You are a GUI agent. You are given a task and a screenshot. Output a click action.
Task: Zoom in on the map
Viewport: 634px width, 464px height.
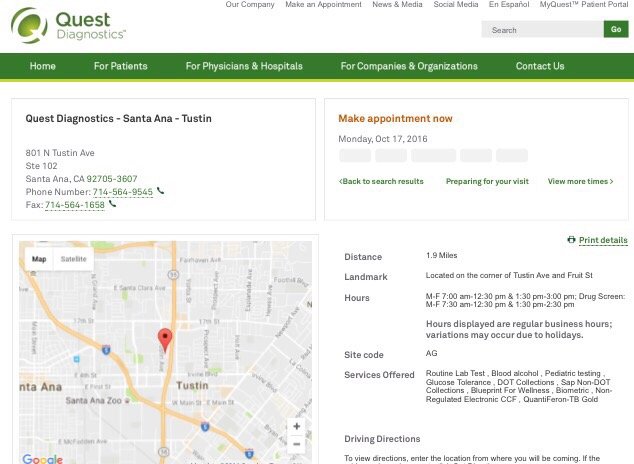296,426
